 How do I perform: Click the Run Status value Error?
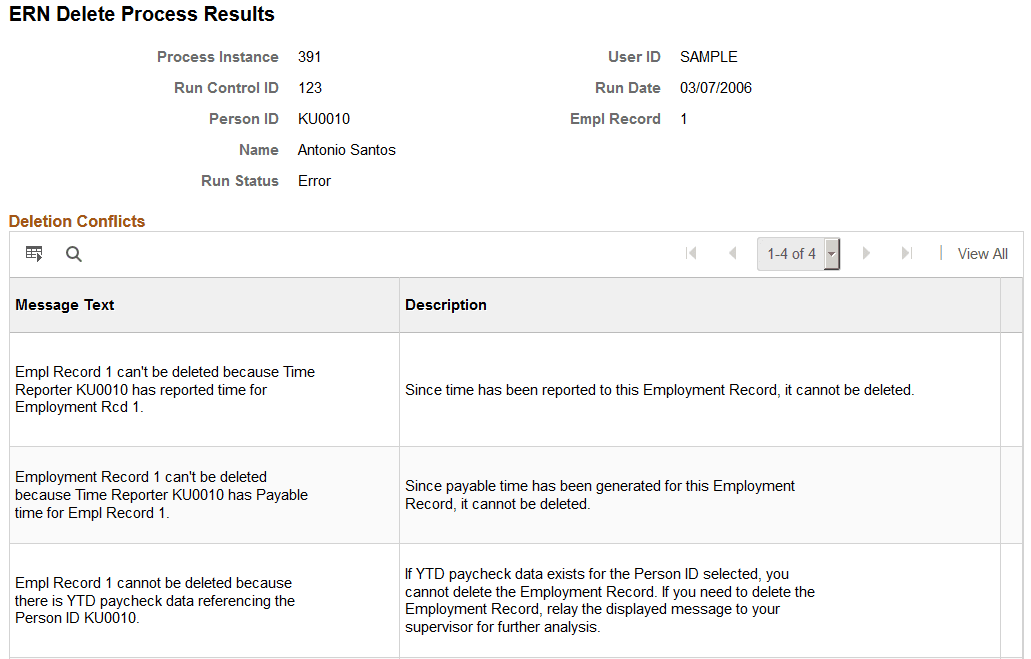(x=314, y=180)
